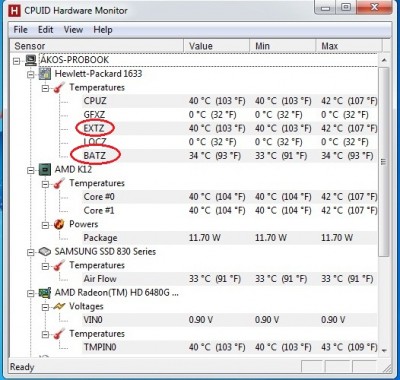Click the Sensor column header
Viewport: 400px width, 380px height.
pyautogui.click(x=97, y=46)
